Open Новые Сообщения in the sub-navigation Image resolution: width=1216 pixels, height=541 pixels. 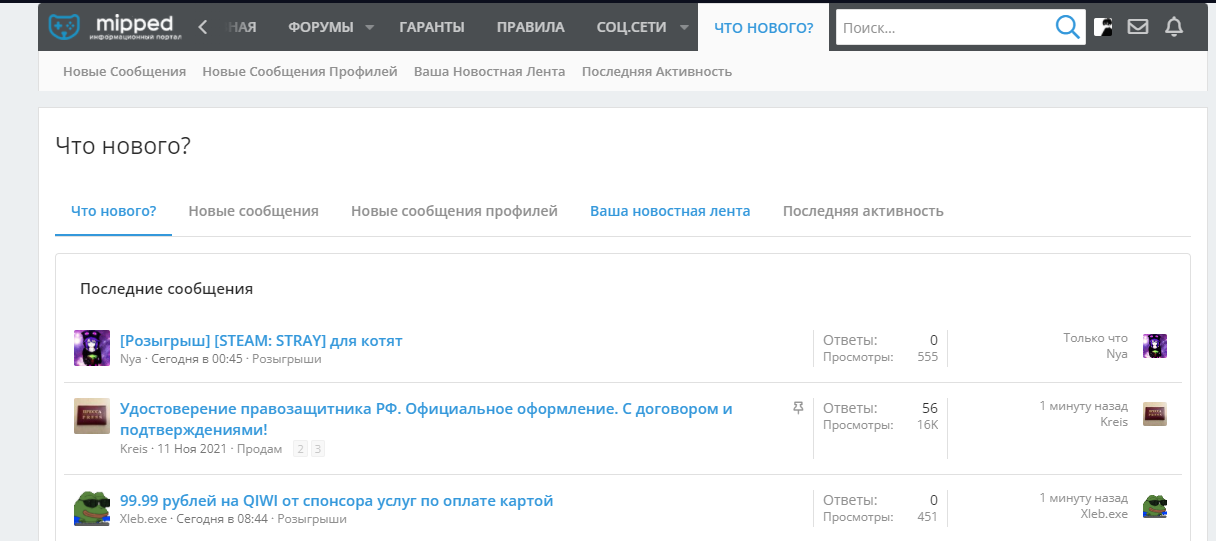[x=124, y=71]
